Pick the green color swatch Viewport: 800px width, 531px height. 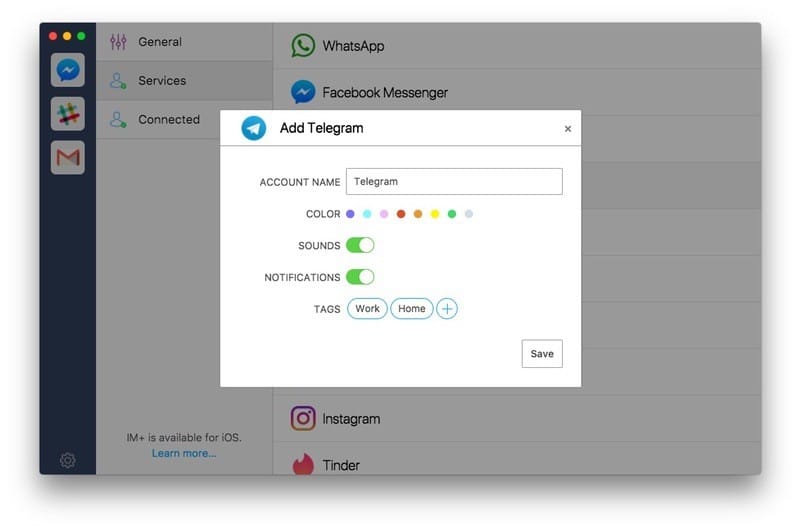pos(452,214)
